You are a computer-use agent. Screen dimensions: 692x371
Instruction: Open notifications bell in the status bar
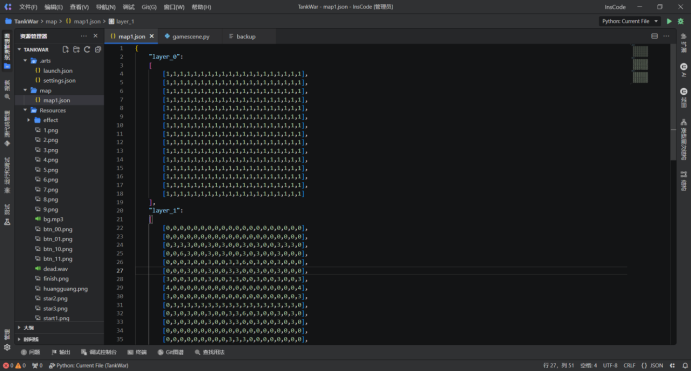685,366
